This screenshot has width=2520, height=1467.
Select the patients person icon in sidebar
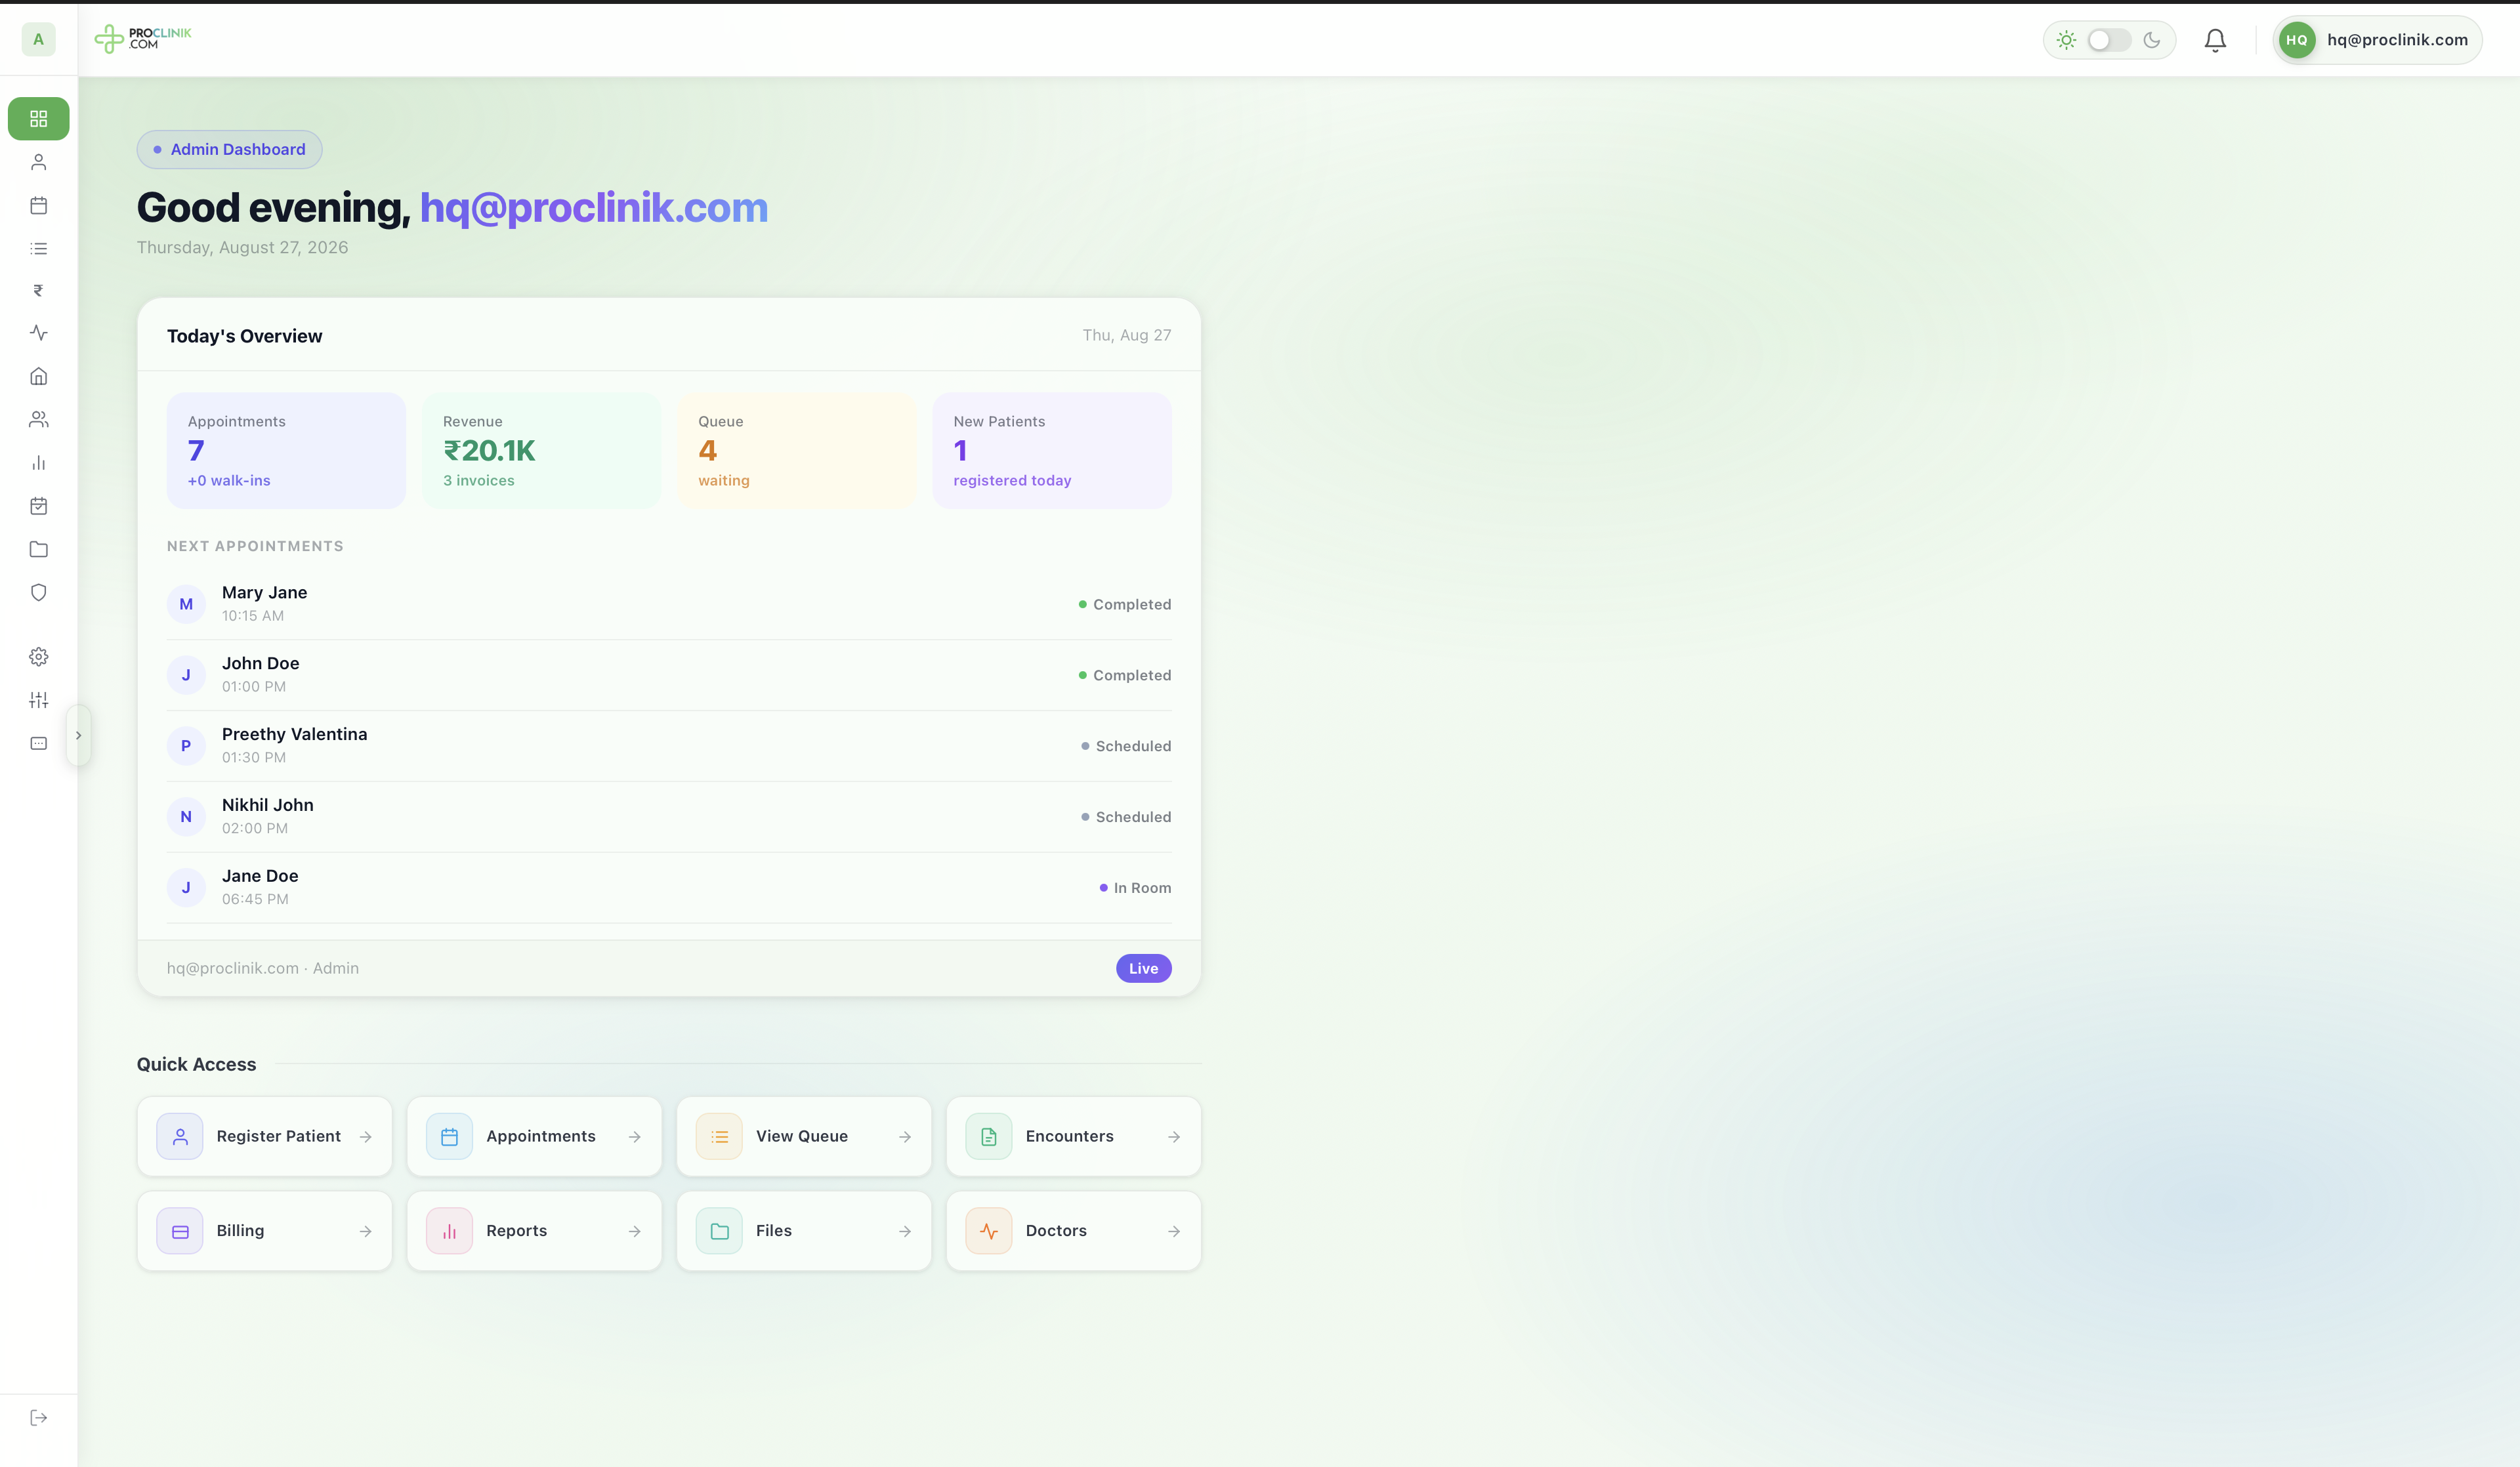(38, 162)
